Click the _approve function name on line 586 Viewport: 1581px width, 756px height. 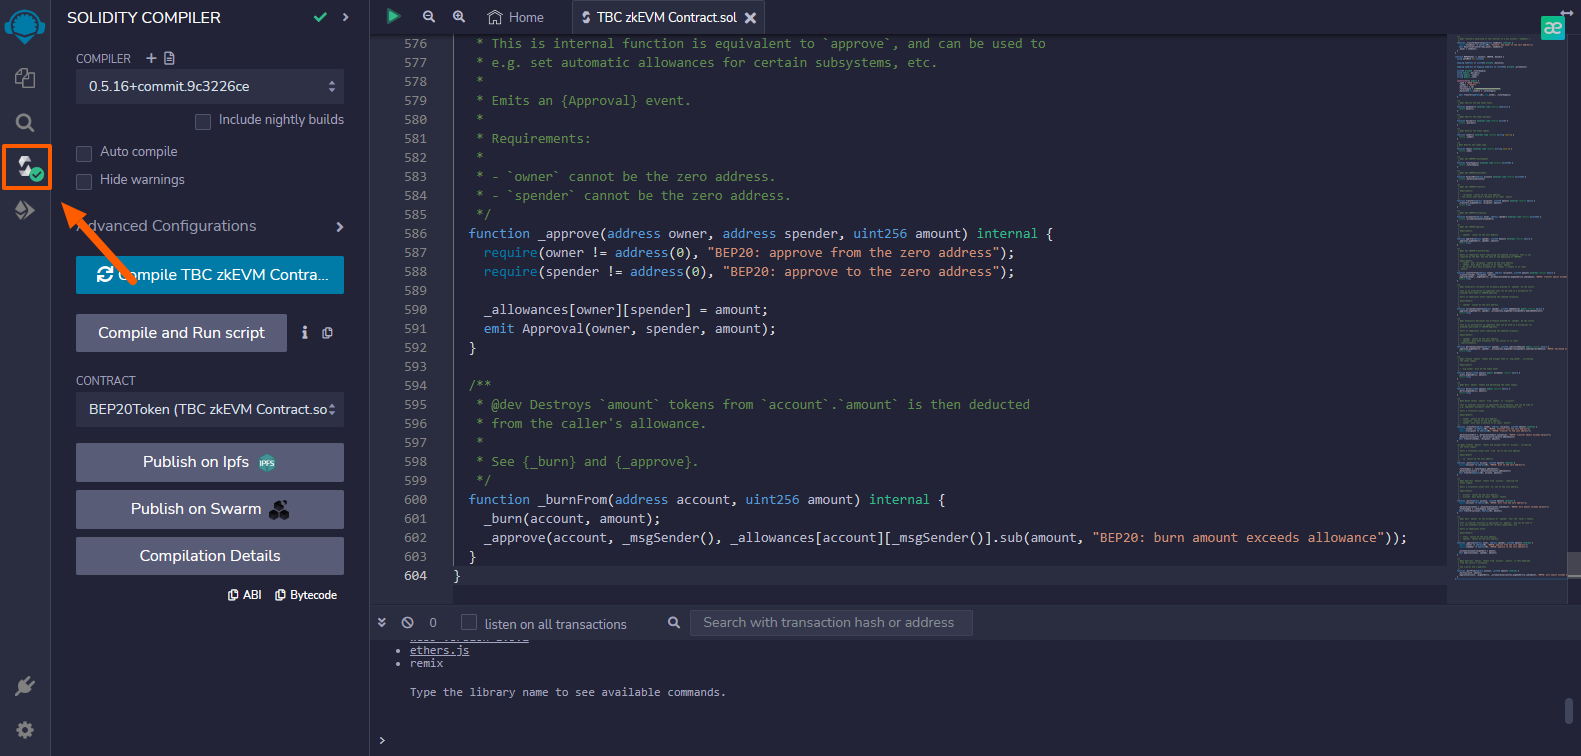569,233
